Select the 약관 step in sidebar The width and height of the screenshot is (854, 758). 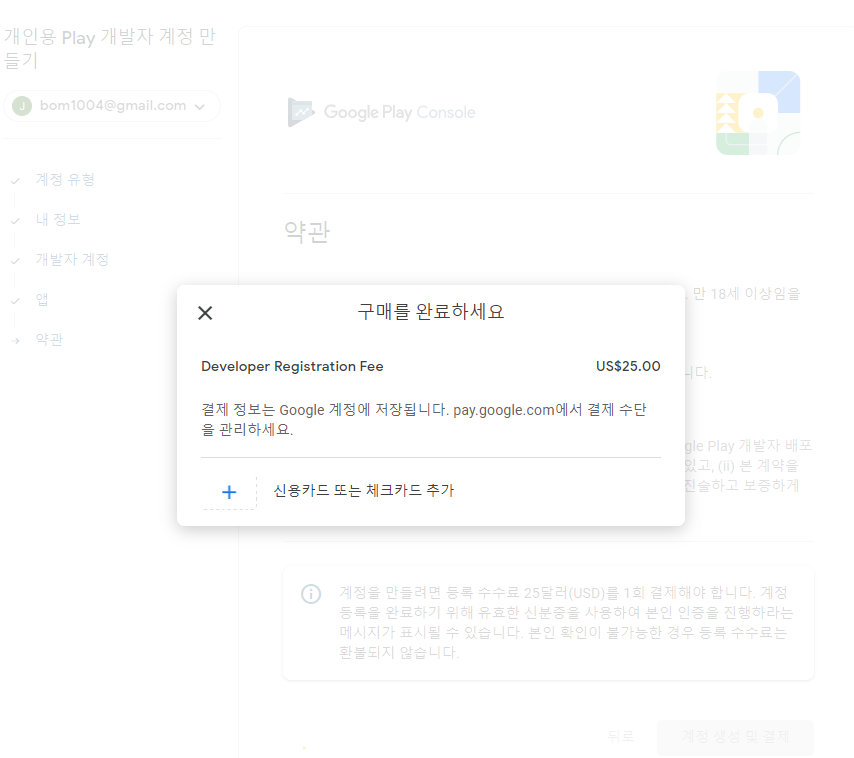pos(49,339)
